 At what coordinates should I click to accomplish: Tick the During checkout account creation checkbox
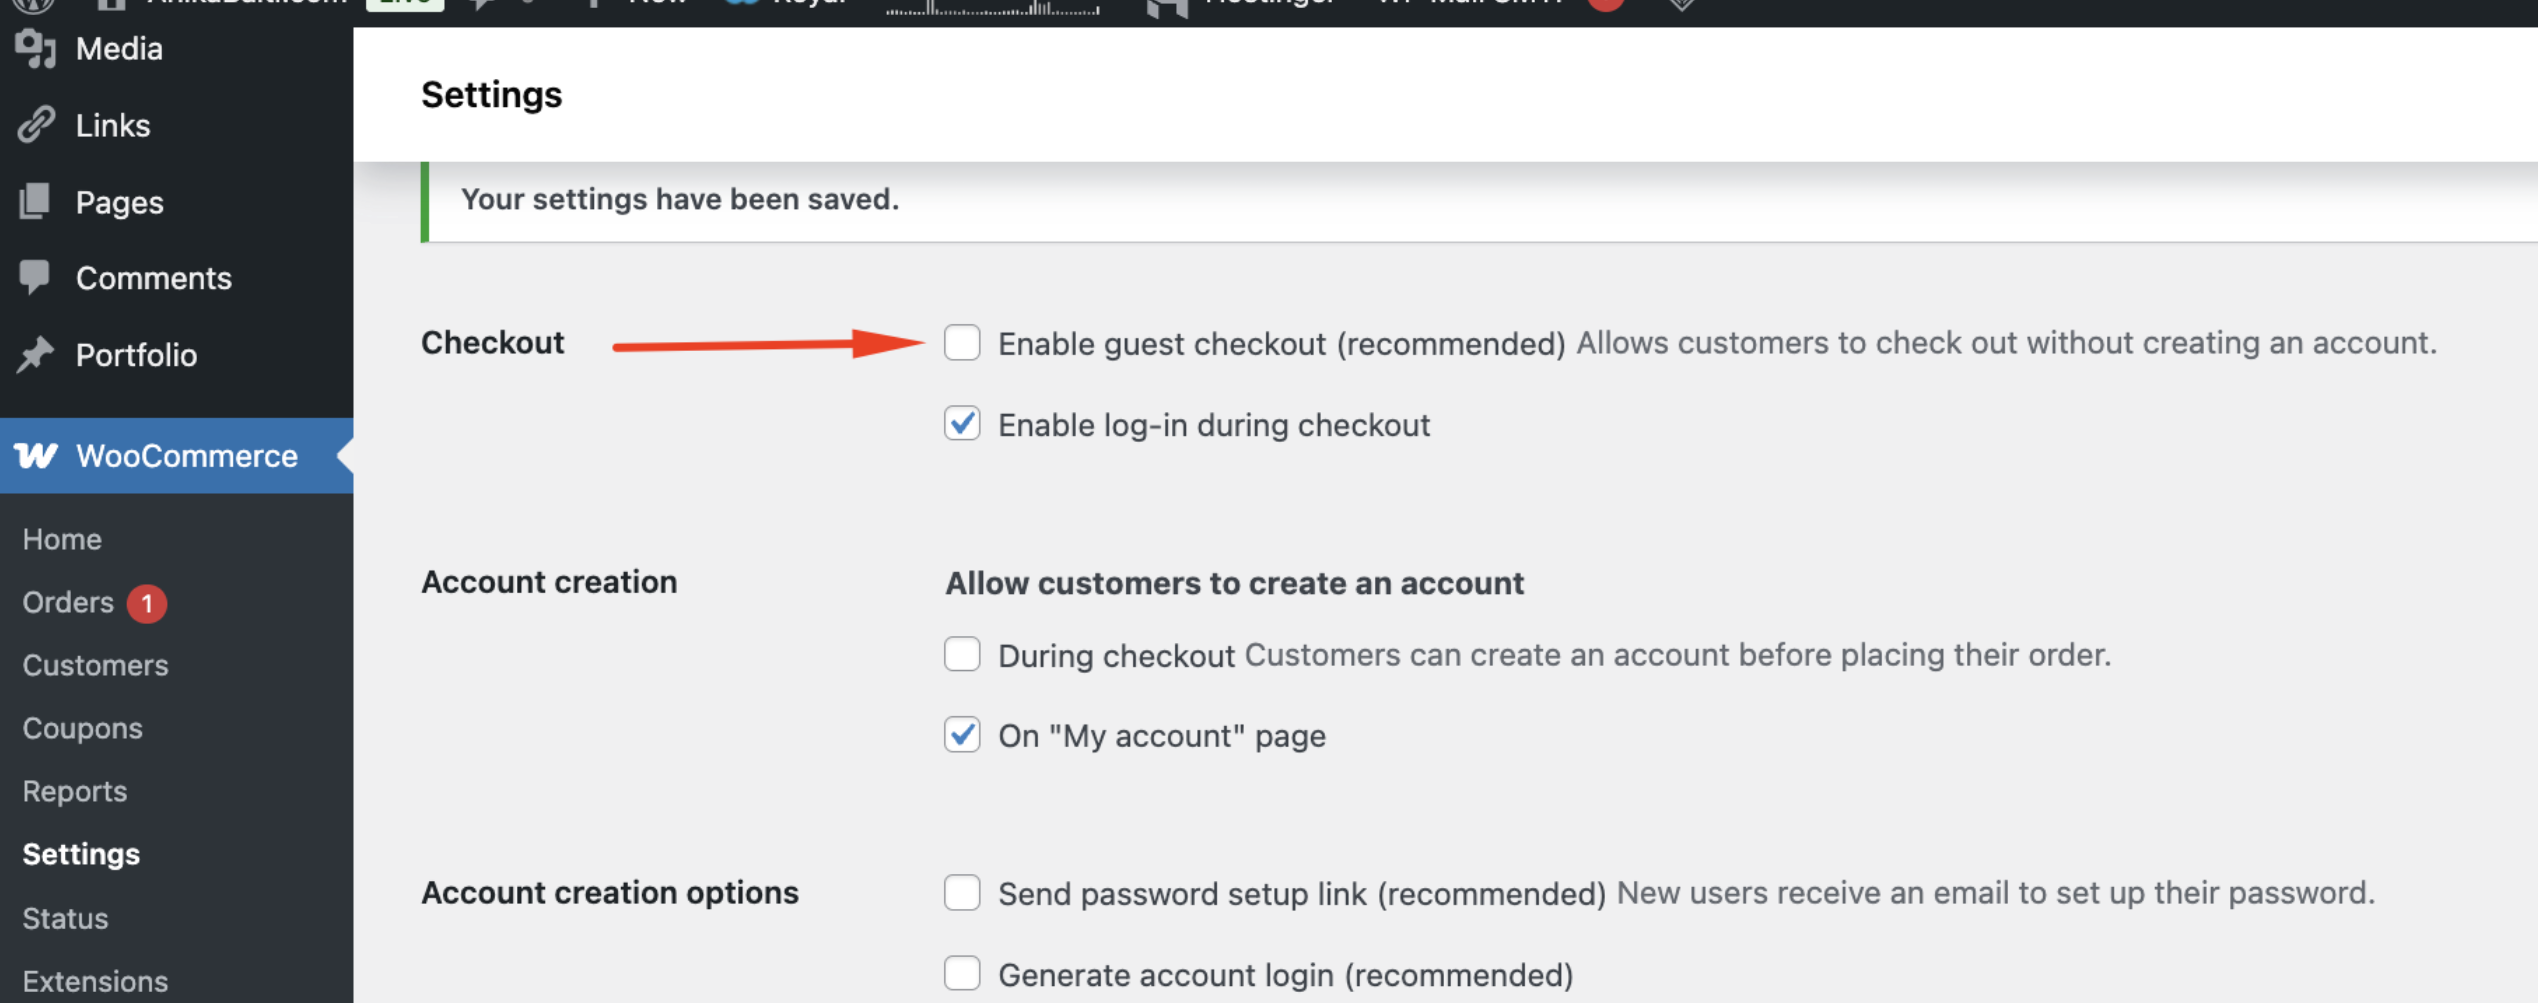click(x=962, y=655)
